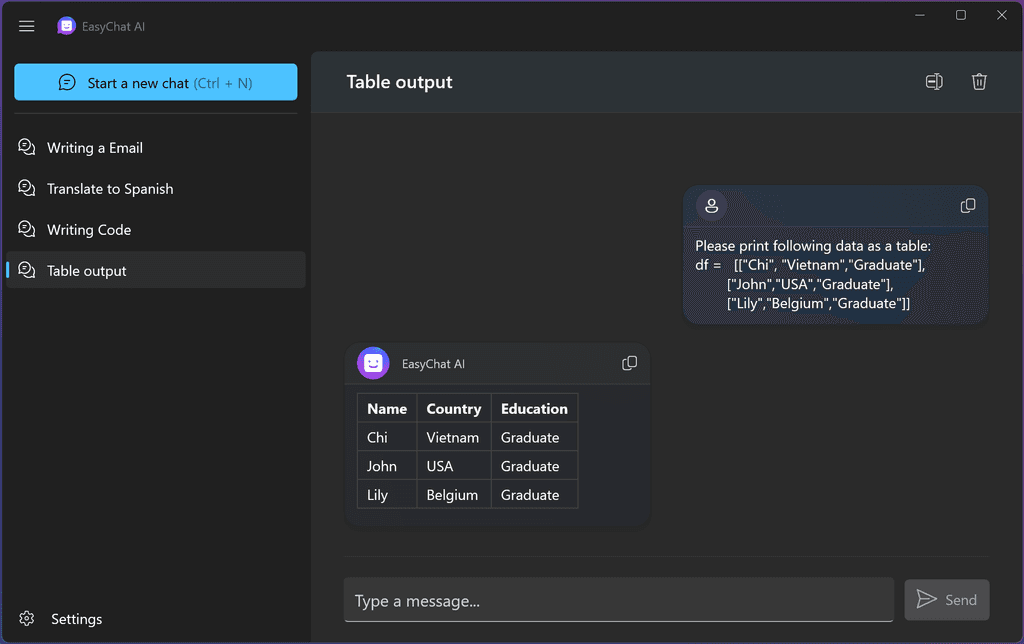Start a new chat

[x=155, y=82]
